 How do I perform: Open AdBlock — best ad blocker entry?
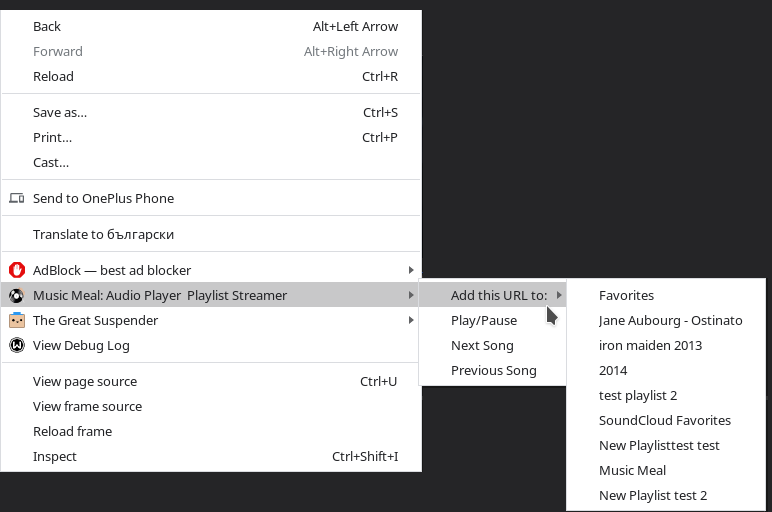pos(211,270)
